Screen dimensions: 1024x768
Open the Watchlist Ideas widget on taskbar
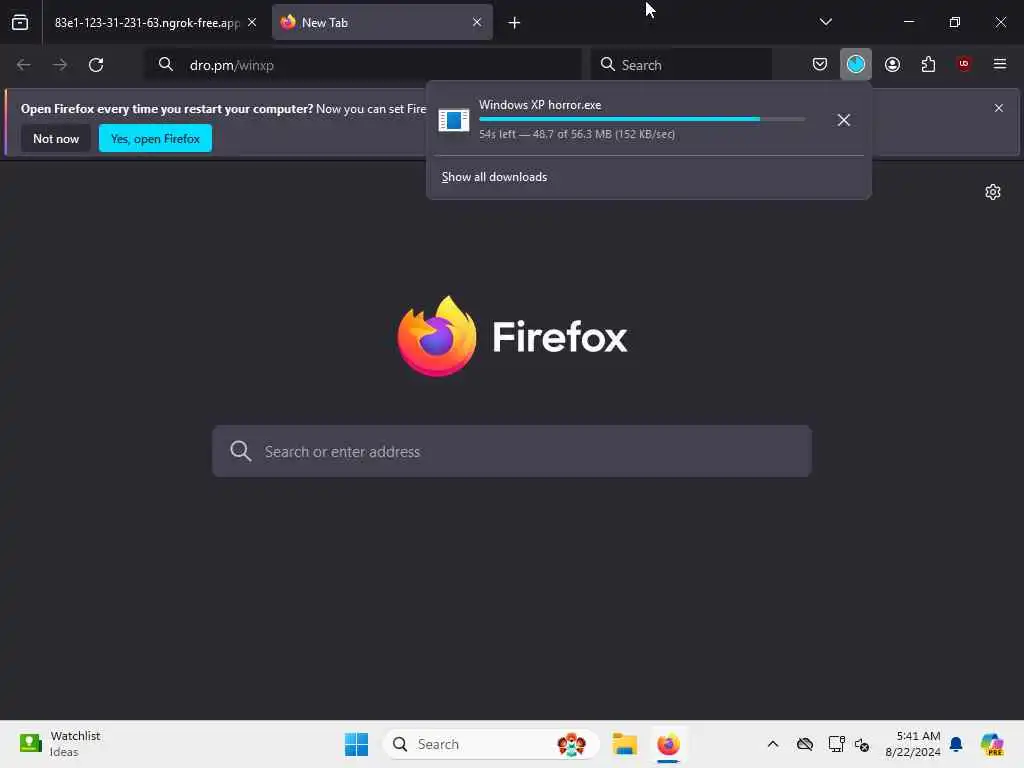coord(60,744)
